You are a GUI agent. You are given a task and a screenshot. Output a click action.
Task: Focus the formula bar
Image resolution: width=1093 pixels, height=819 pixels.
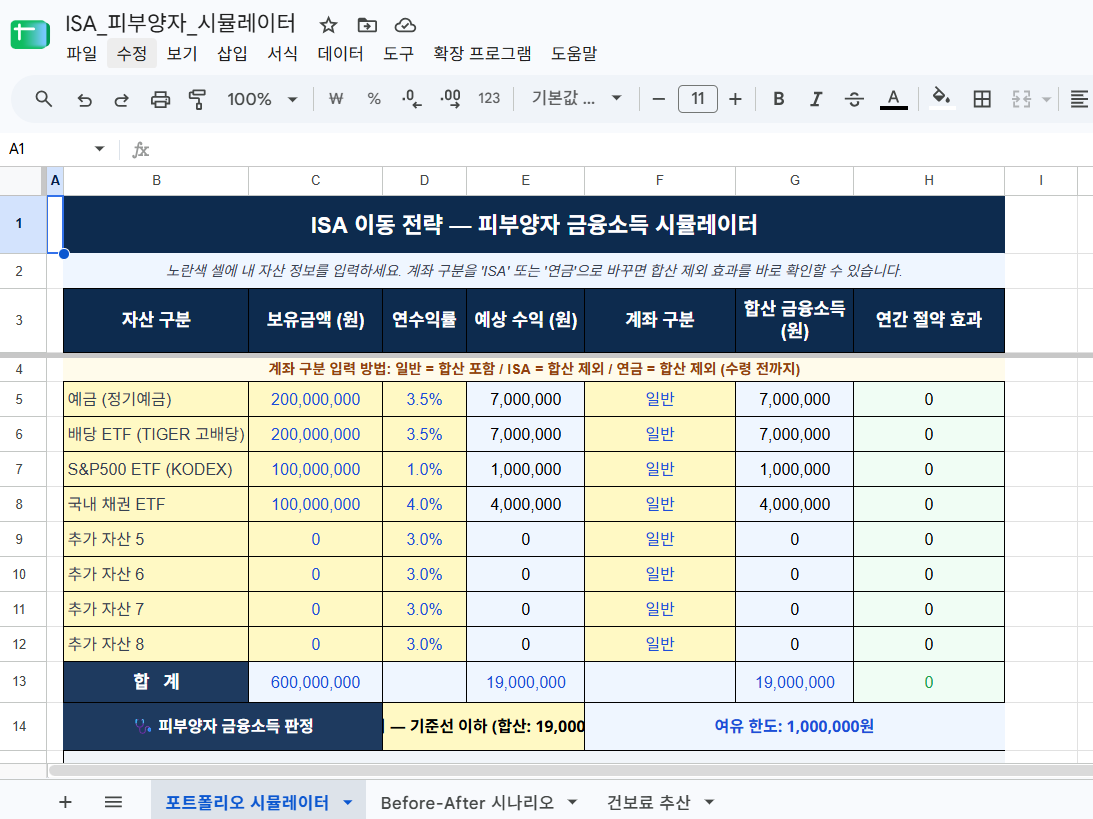click(x=620, y=149)
